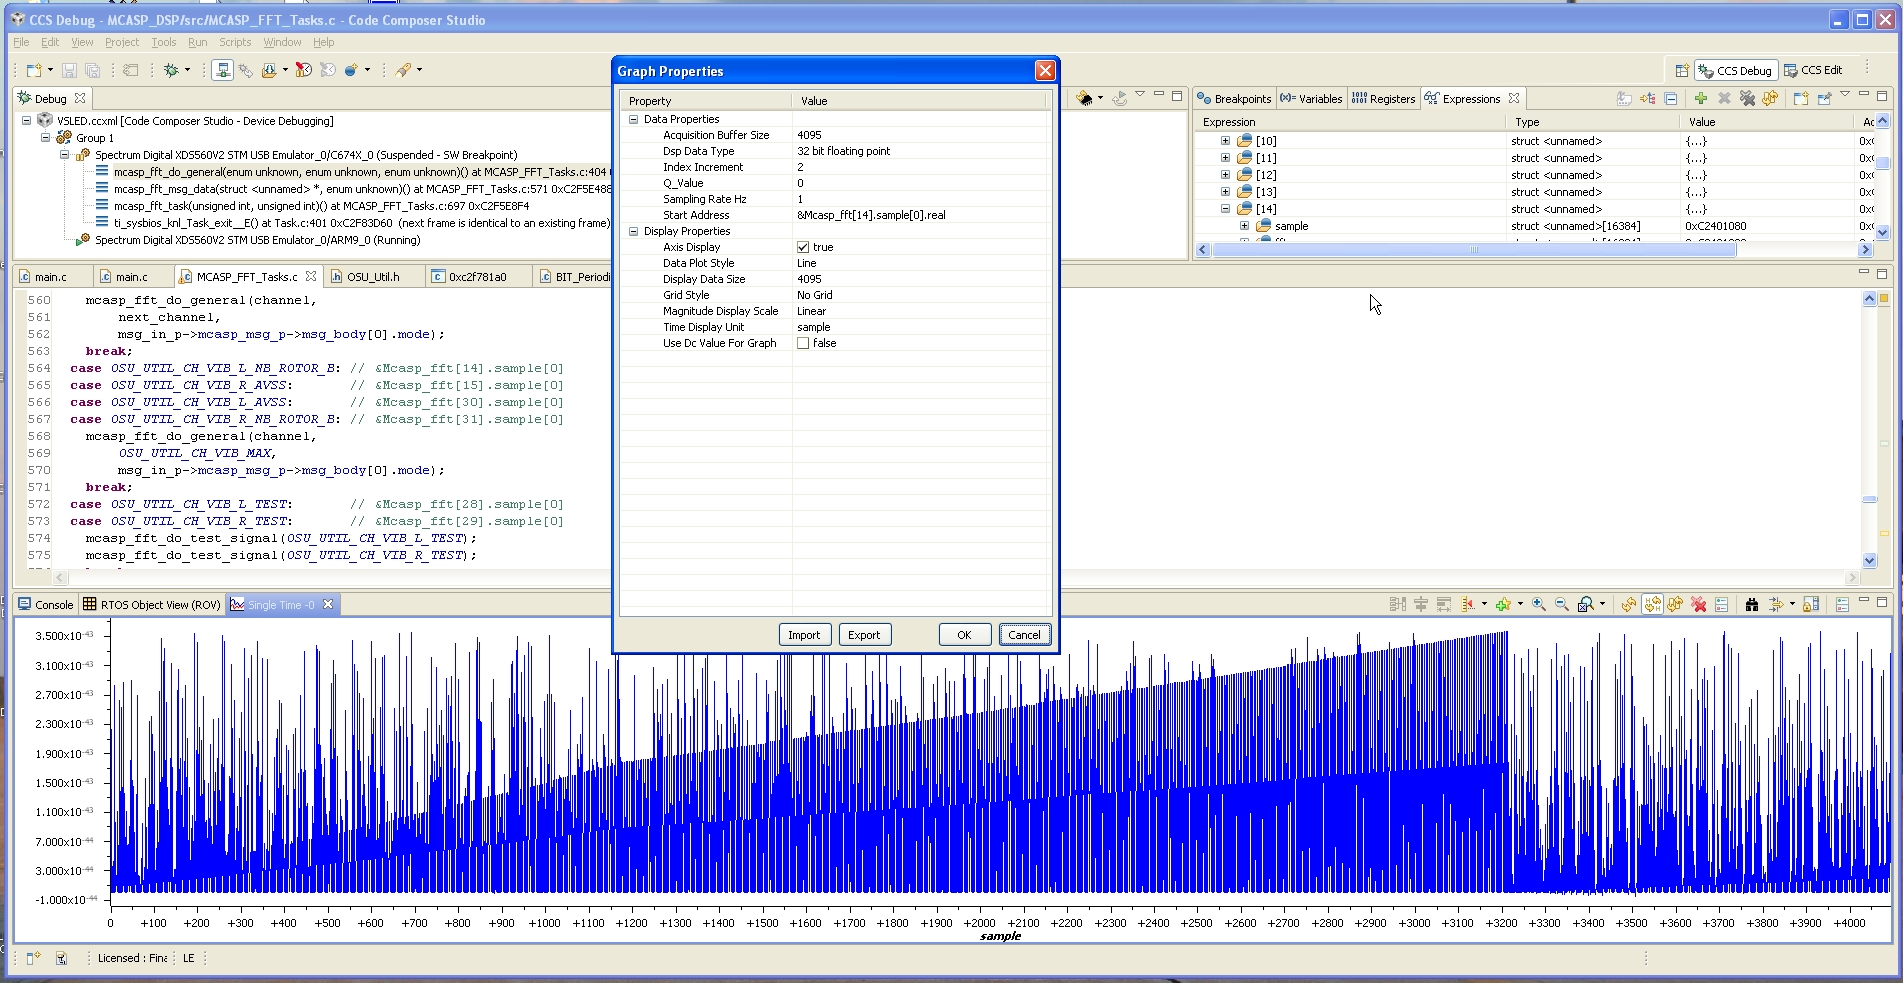Click the Import button in the dialog
The width and height of the screenshot is (1903, 983).
pyautogui.click(x=803, y=635)
